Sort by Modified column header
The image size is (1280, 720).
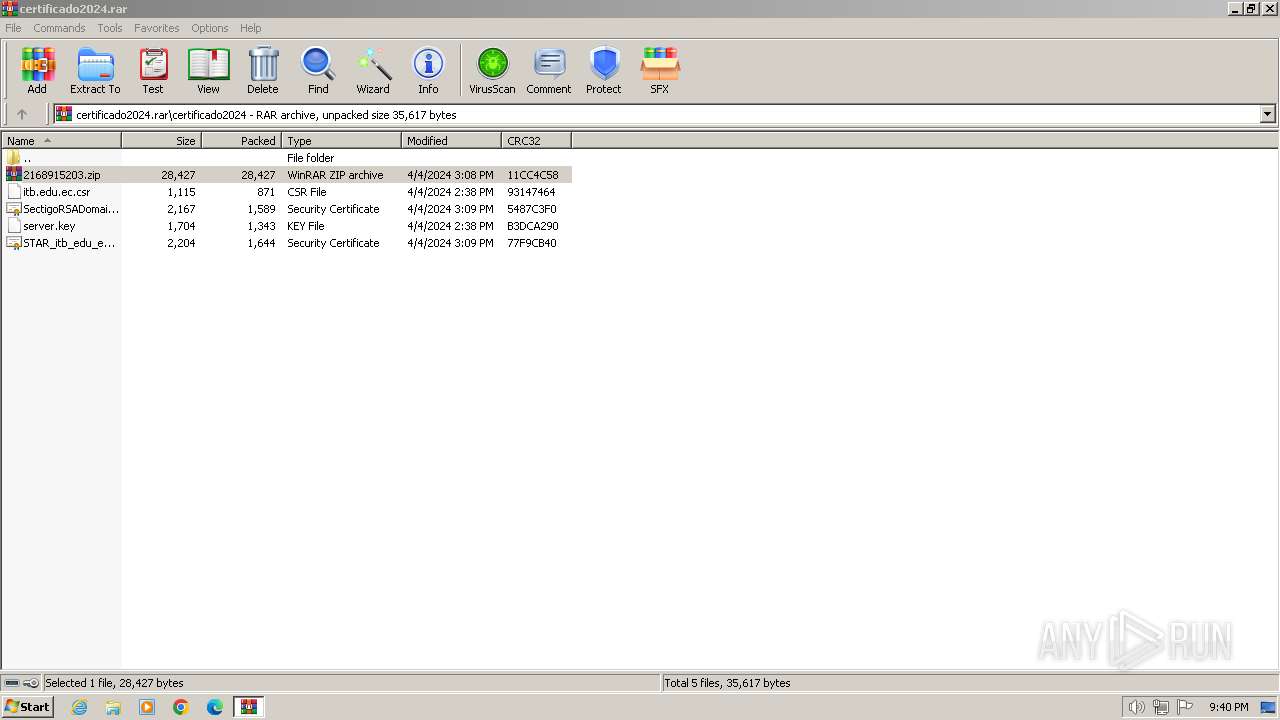coord(452,141)
